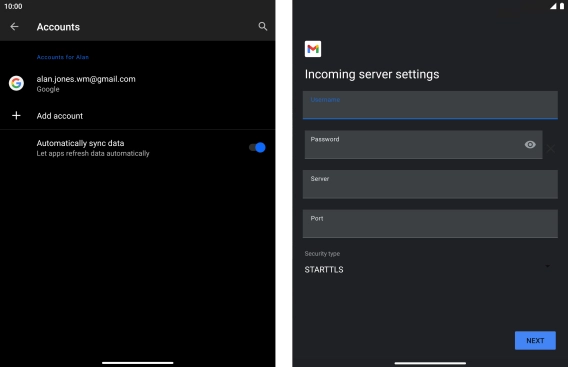Show password using the eye icon
568x367 pixels.
[530, 145]
